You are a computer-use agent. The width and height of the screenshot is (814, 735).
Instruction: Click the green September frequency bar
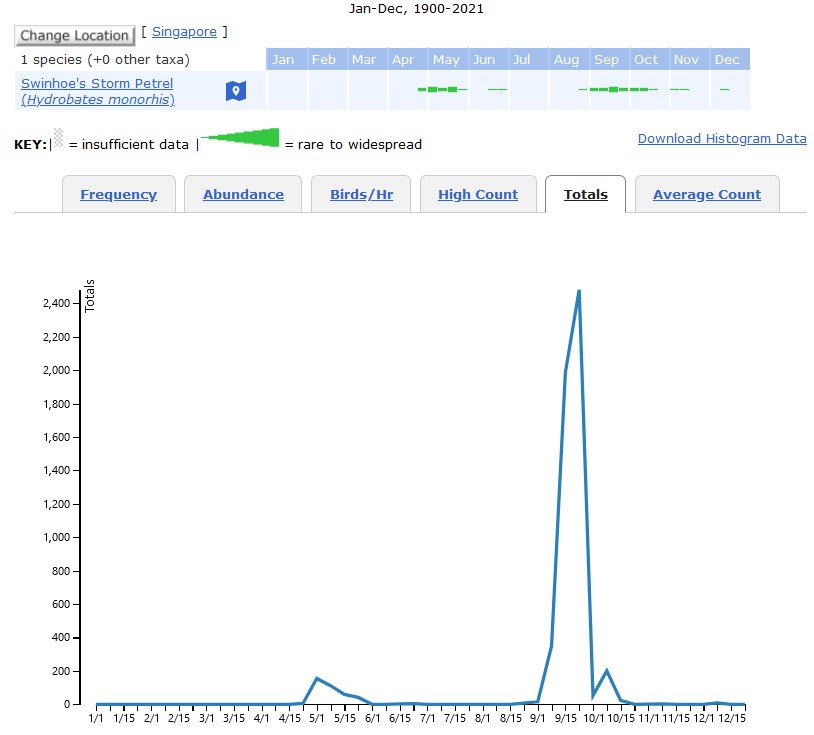610,90
